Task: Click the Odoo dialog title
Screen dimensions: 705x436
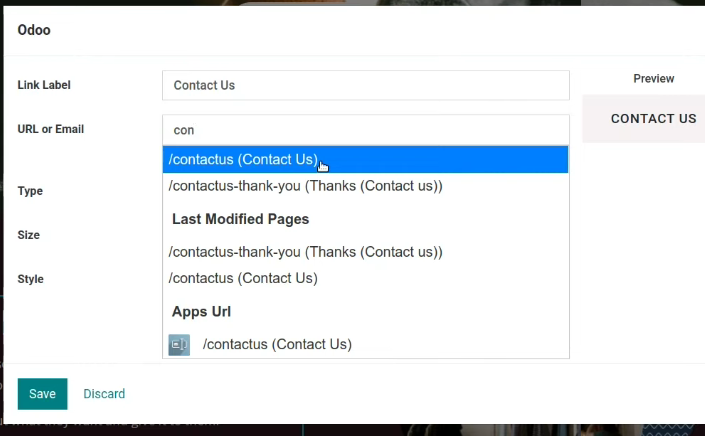Action: pos(34,30)
